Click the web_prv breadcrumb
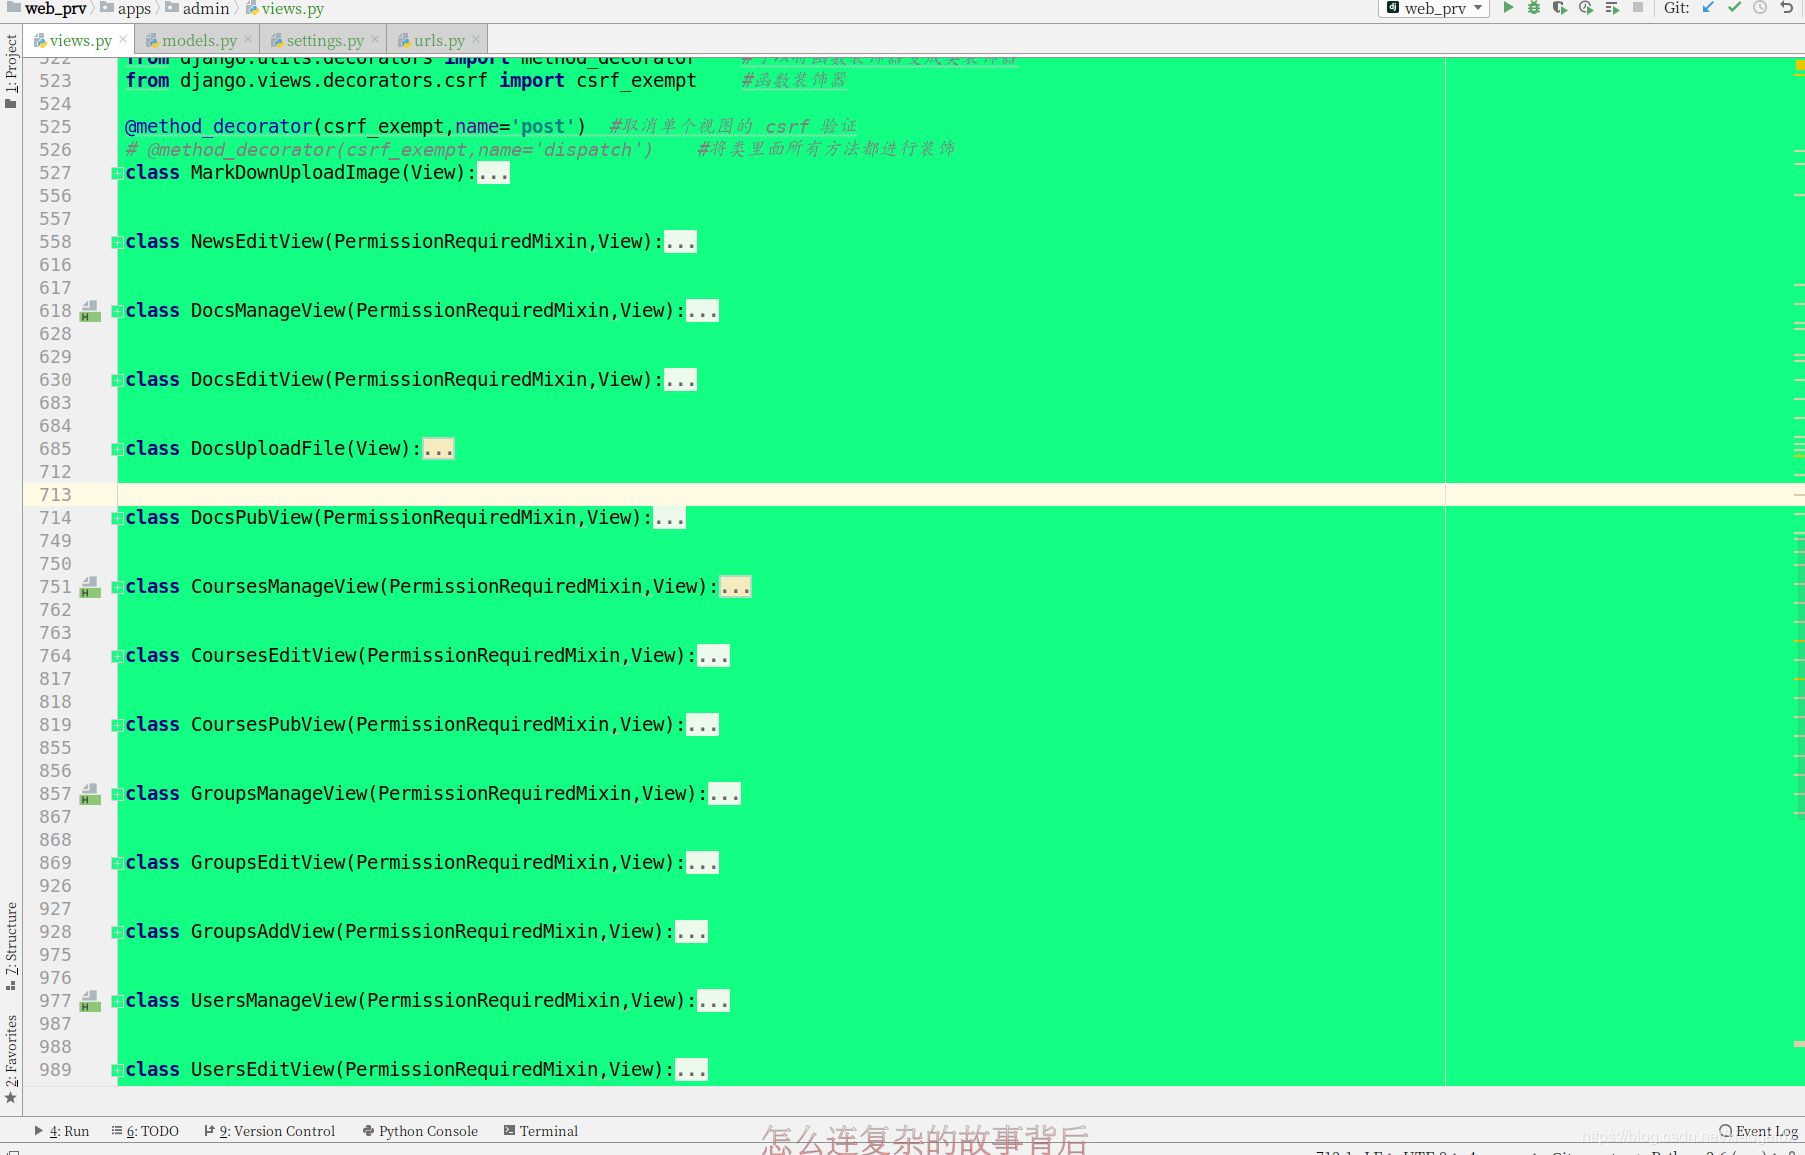Screen dimensions: 1805x1155 [47, 8]
